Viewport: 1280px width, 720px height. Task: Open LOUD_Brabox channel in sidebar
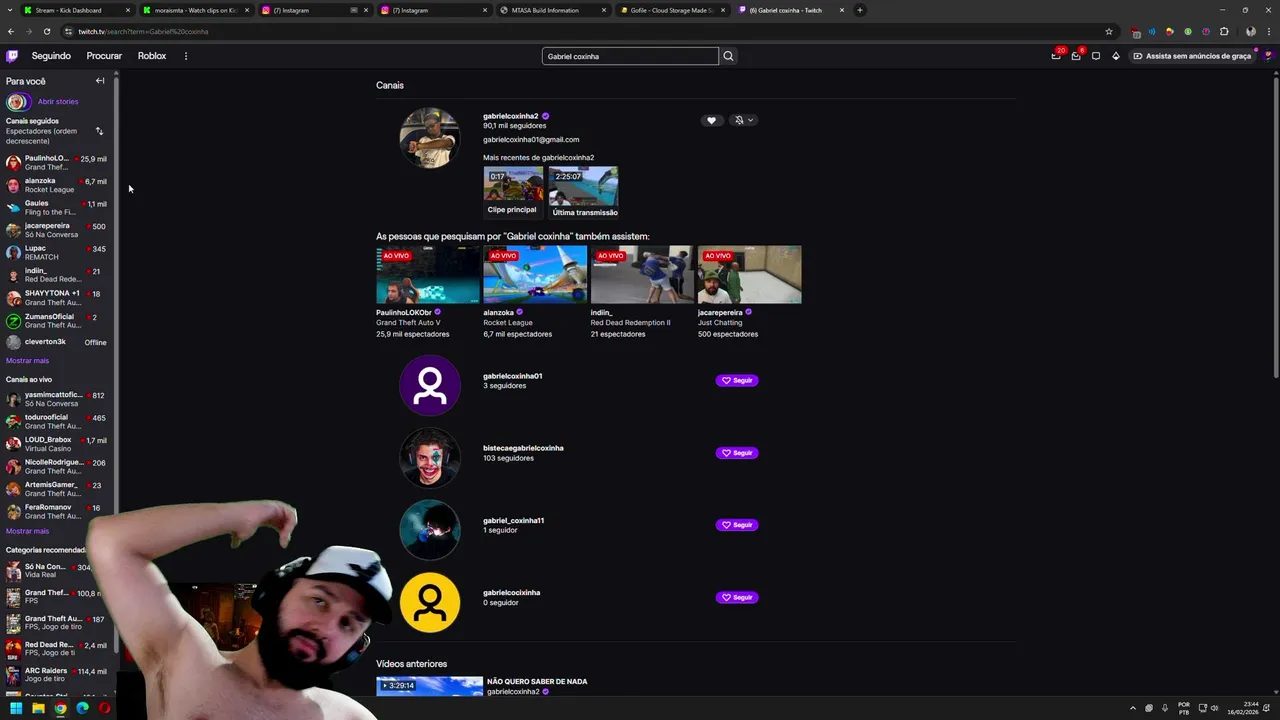click(58, 444)
